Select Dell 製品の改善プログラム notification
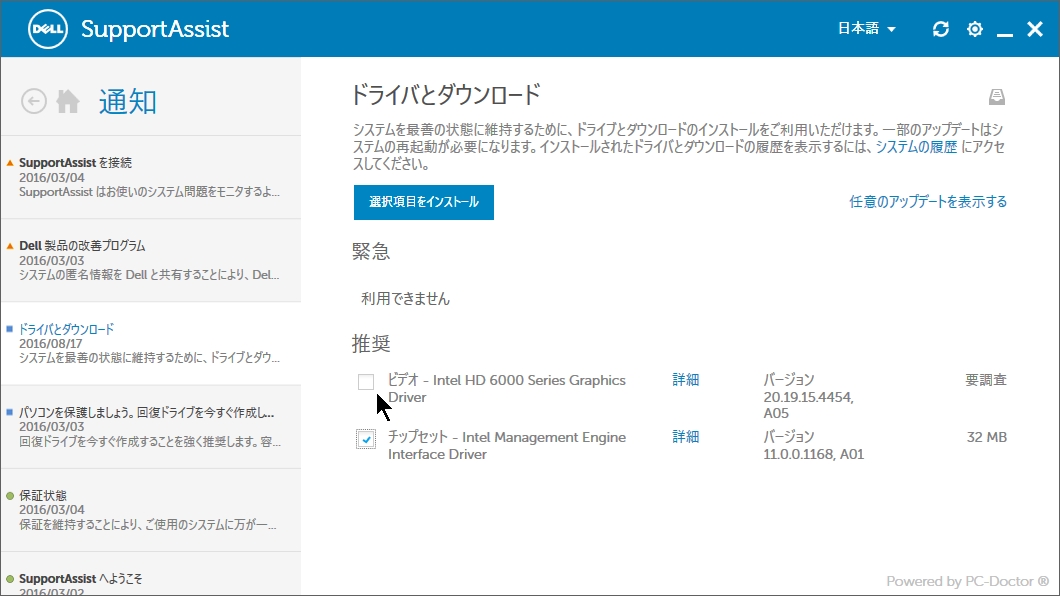 coord(151,260)
